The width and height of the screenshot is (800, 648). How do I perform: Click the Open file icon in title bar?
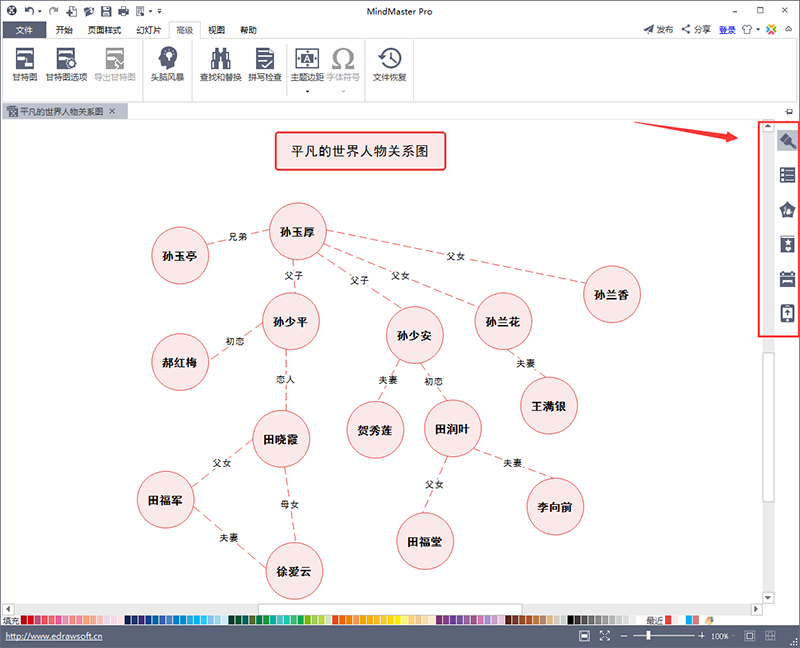tap(89, 11)
